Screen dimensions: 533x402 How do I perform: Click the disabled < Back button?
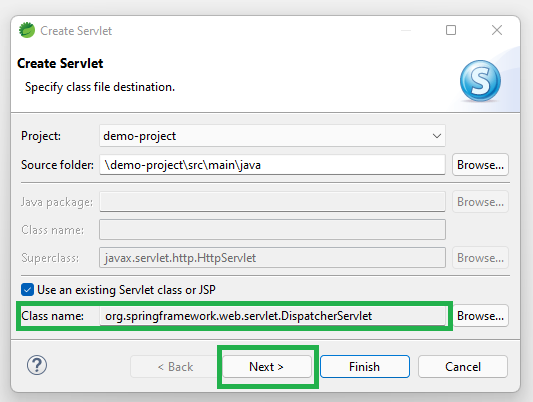pos(175,367)
